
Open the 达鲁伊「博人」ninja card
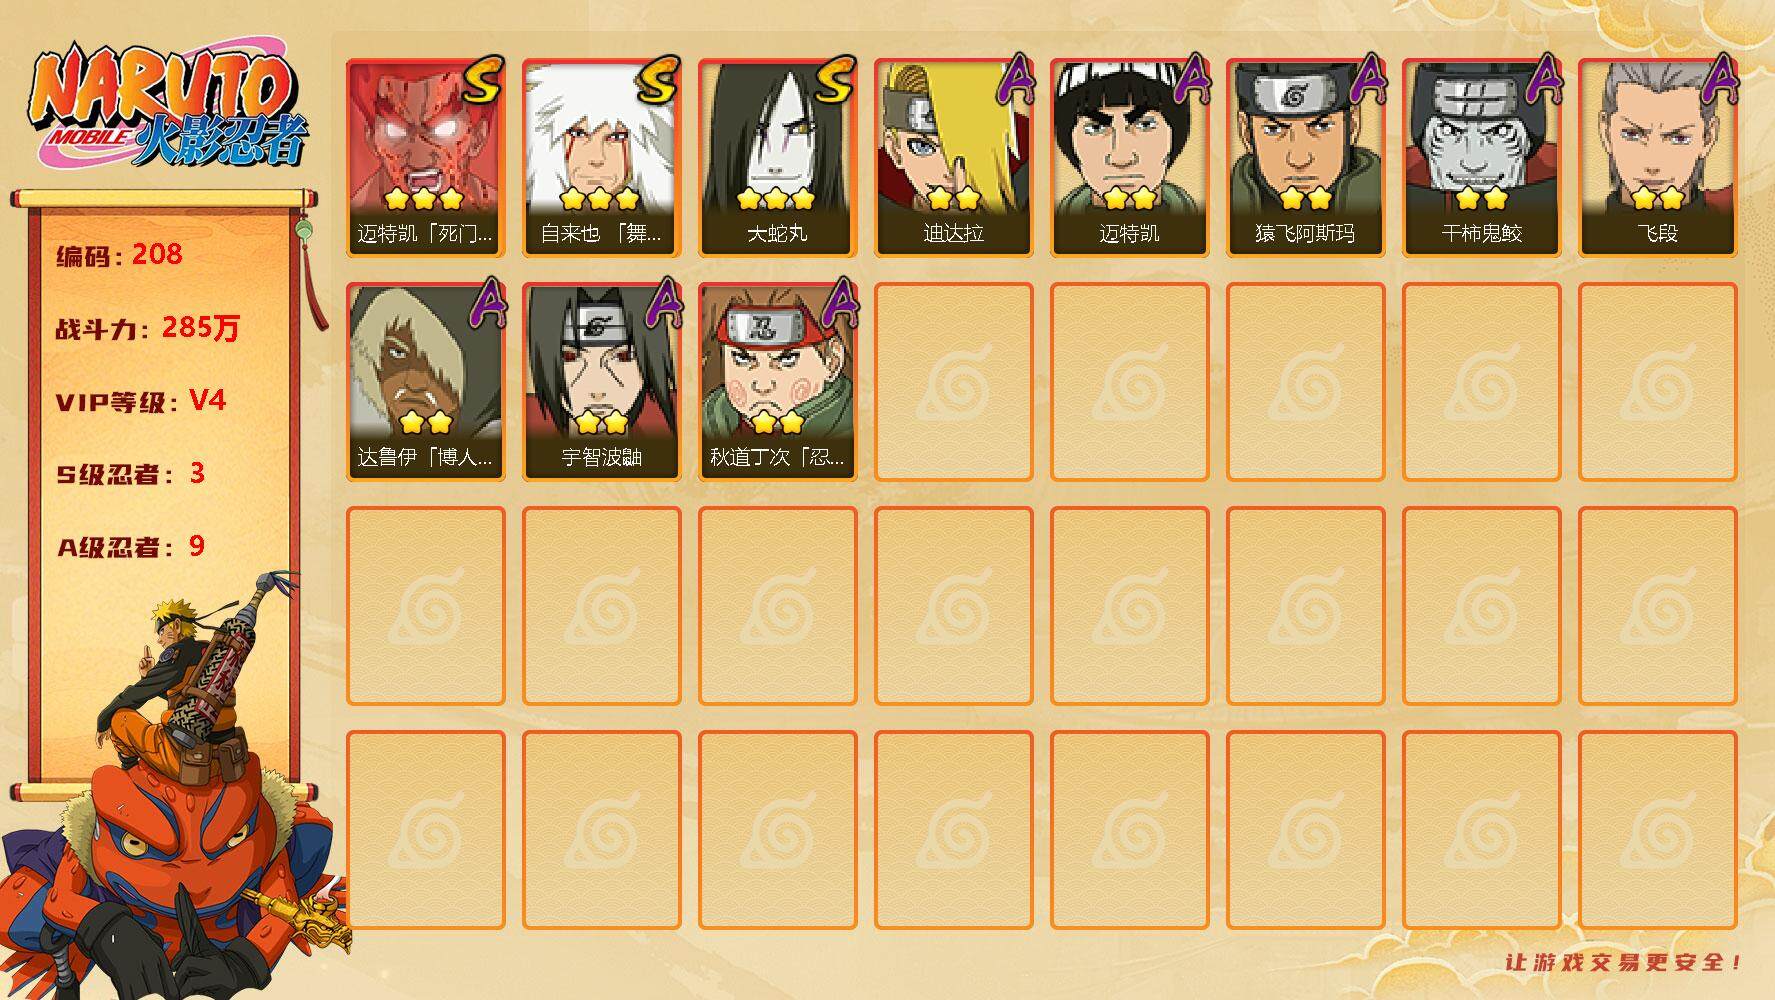click(x=425, y=382)
